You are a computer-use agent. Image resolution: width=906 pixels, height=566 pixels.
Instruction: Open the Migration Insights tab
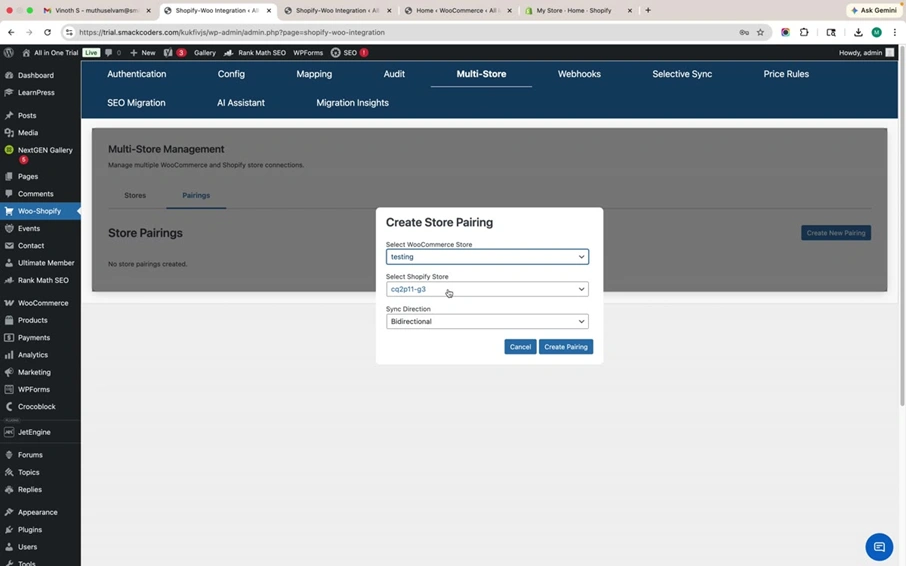tap(352, 103)
